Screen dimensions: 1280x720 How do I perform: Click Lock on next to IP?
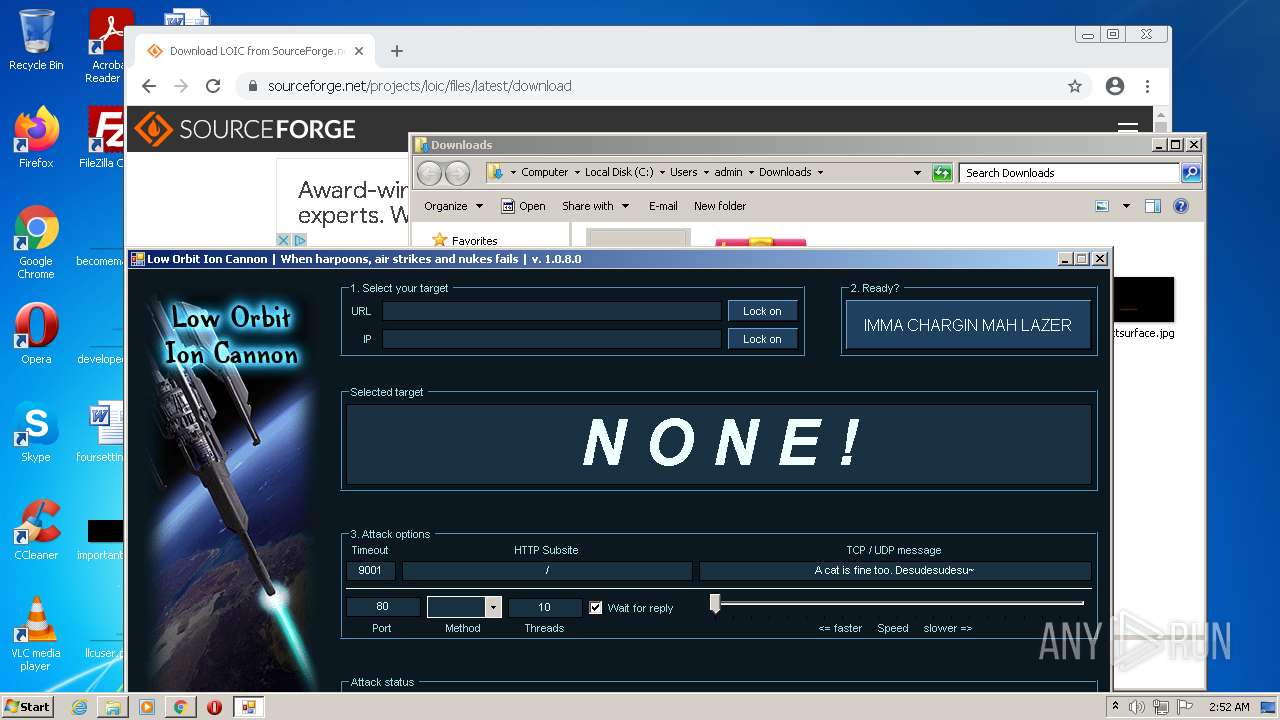click(x=762, y=339)
